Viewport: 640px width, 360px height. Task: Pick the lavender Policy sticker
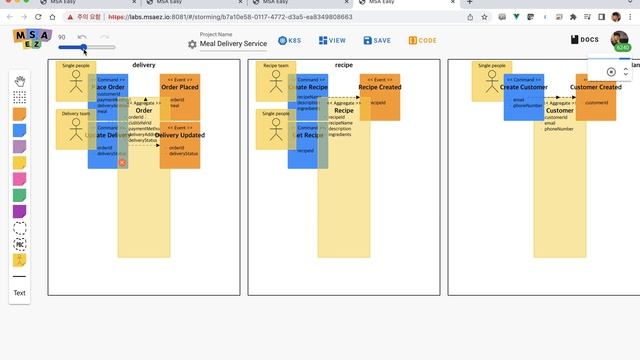pyautogui.click(x=20, y=147)
